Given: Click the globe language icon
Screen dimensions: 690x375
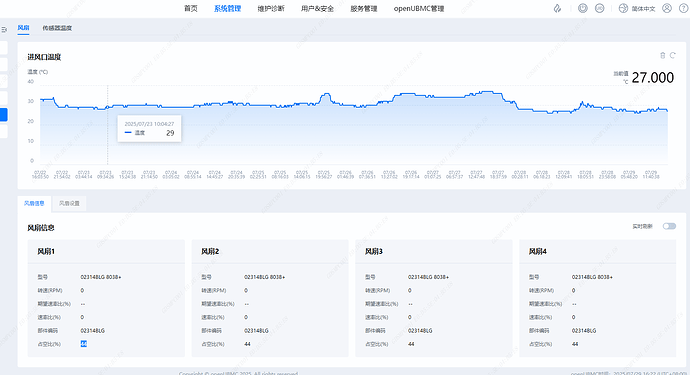Looking at the screenshot, I should pos(623,8).
